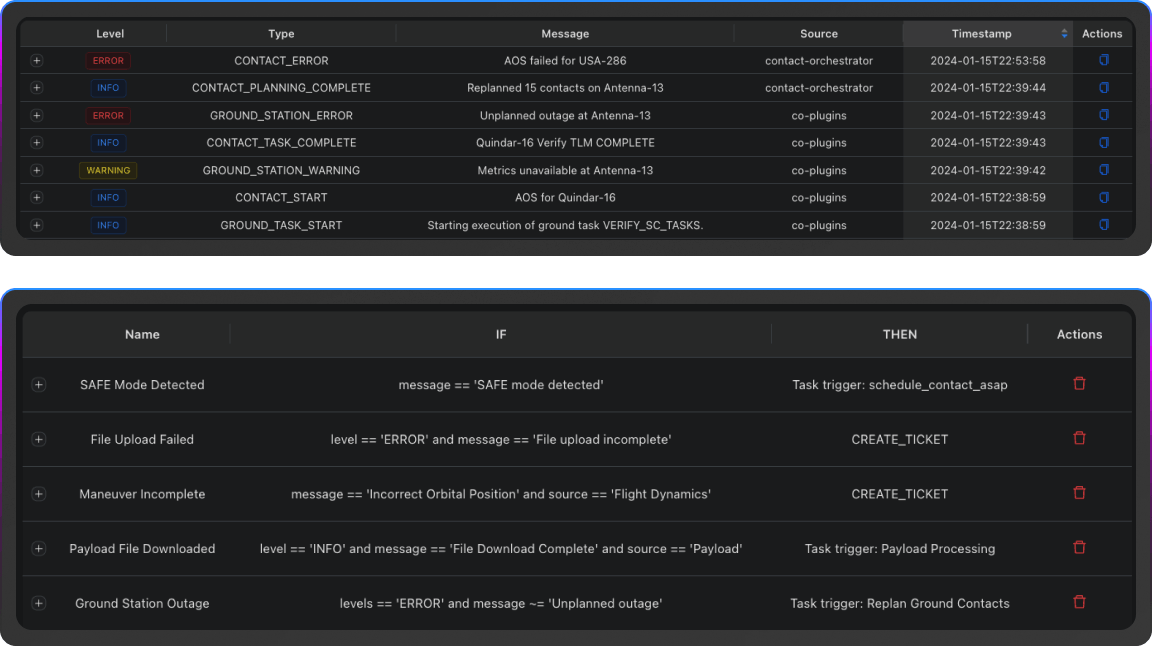Copy the Replanned 15 contacts event row

tap(1104, 87)
